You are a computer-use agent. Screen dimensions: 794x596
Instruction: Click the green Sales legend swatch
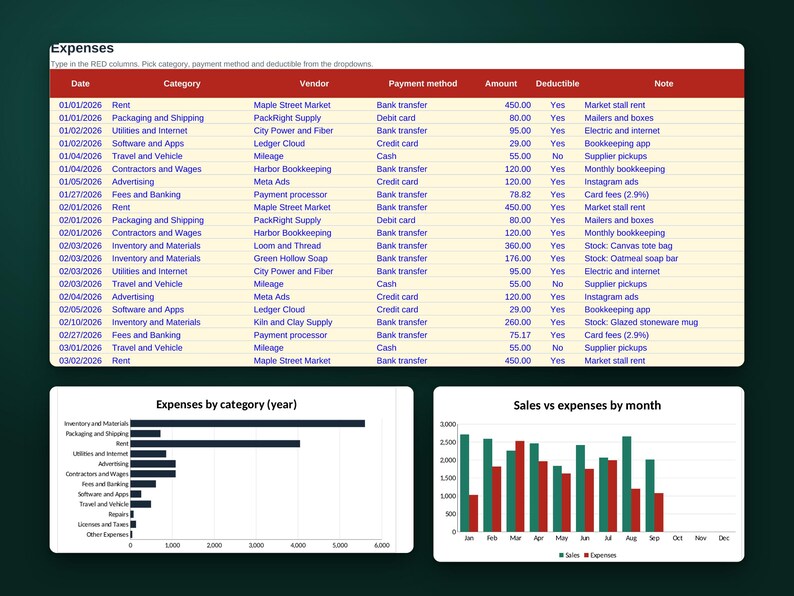click(561, 555)
